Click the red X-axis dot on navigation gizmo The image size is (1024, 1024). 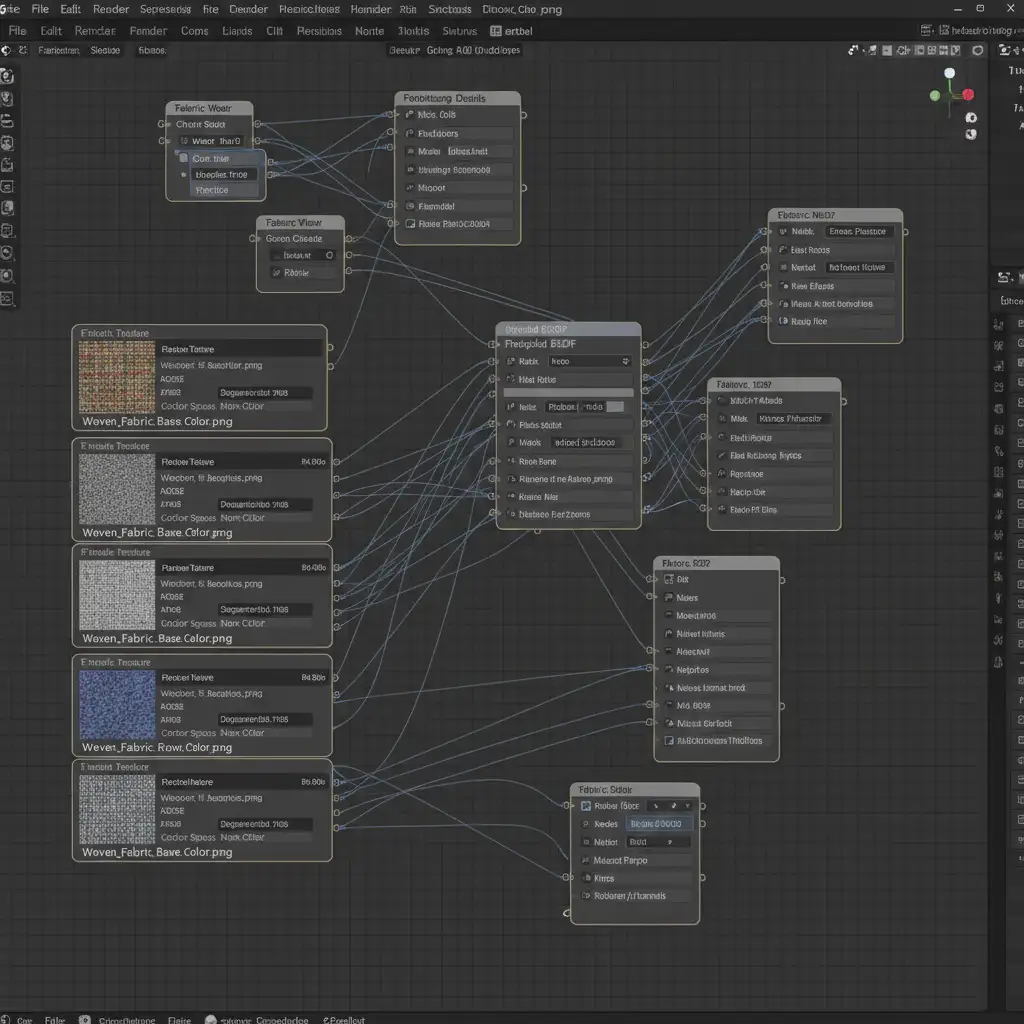[967, 95]
